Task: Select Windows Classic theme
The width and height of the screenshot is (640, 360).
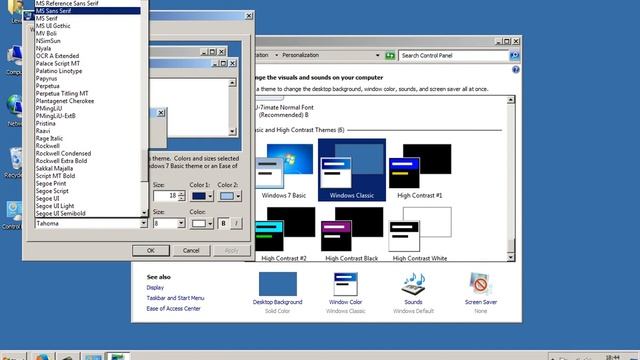Action: pos(352,170)
